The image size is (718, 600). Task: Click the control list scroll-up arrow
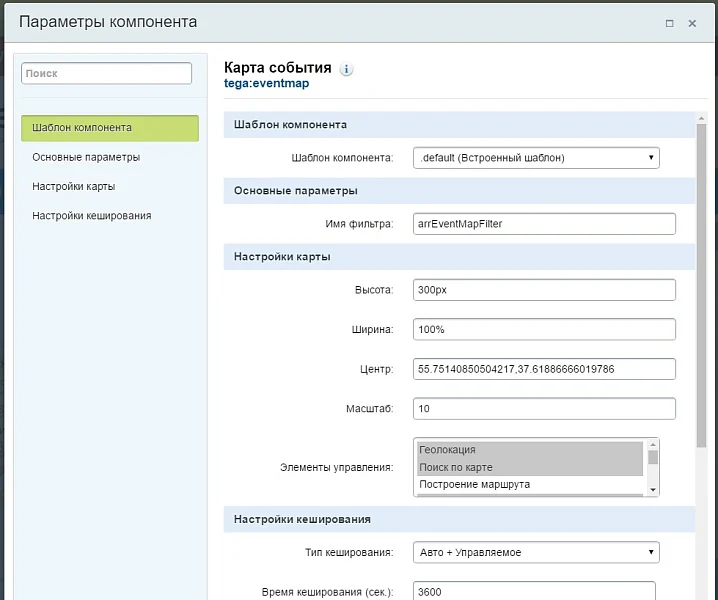tap(653, 445)
